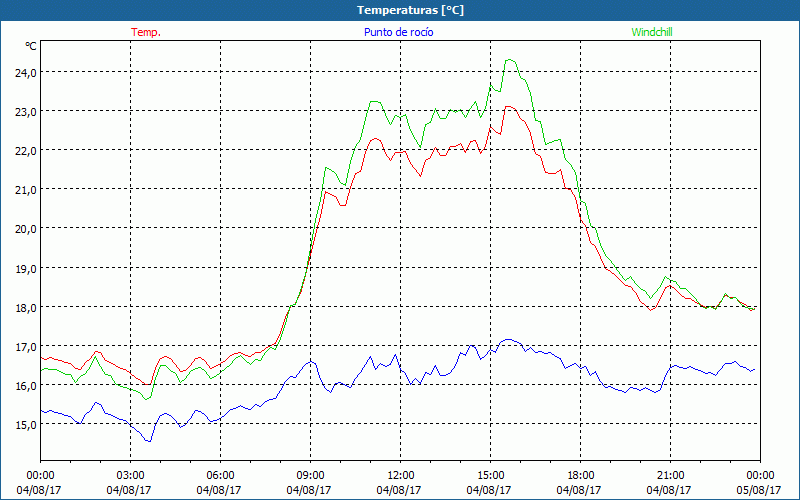The width and height of the screenshot is (800, 500).
Task: Click the '23,0' y-axis value
Action: (26, 112)
